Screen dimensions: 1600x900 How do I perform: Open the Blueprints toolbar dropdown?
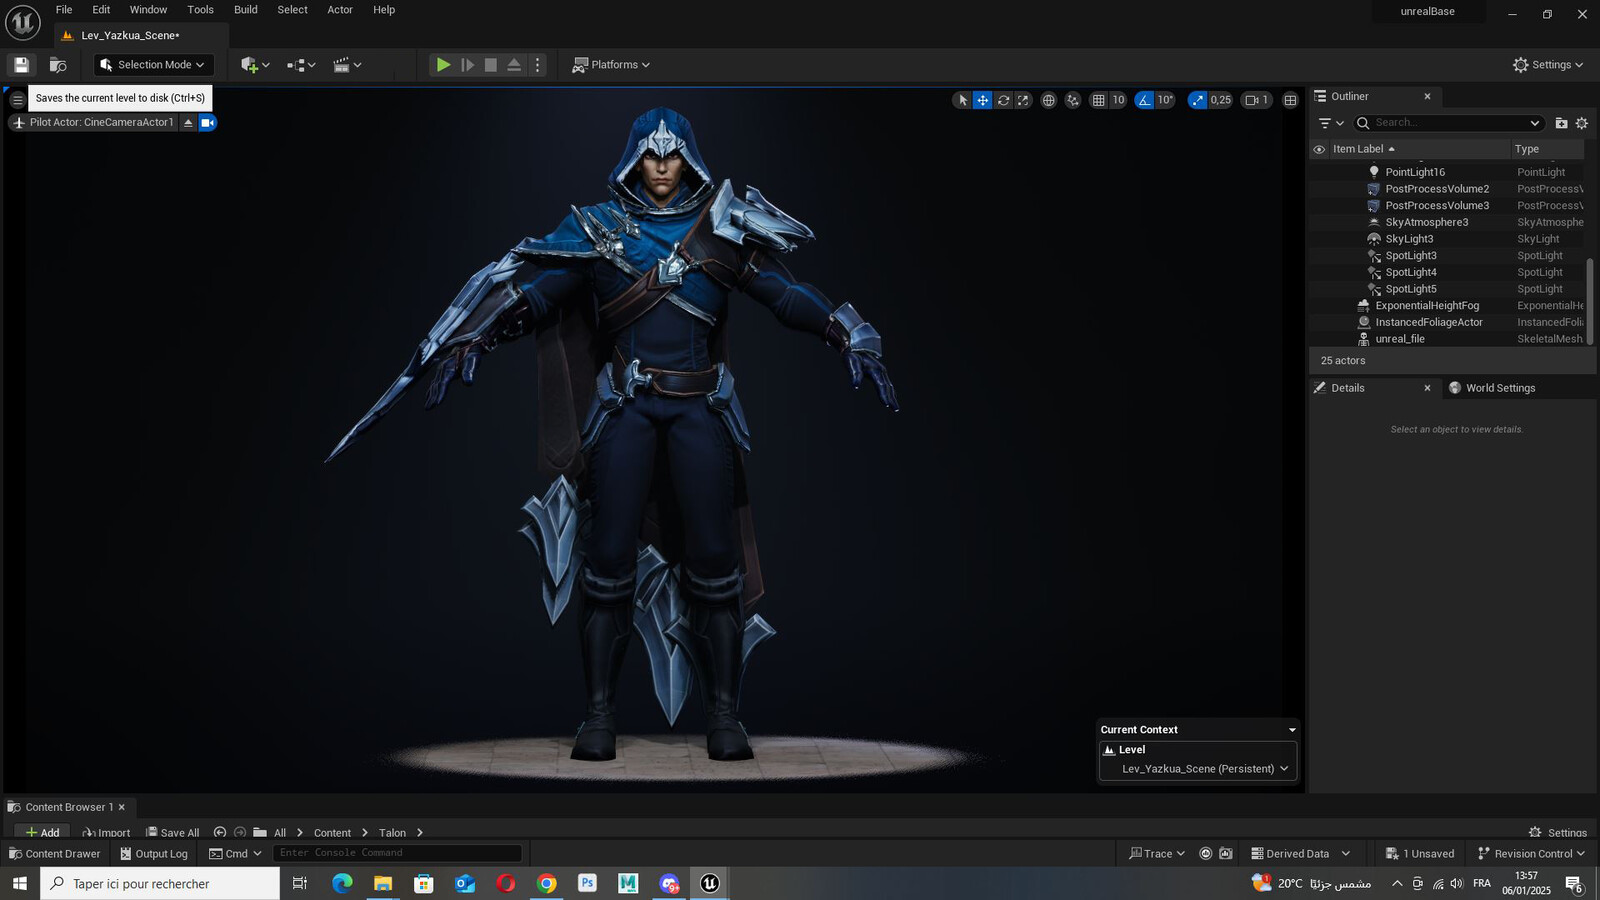pos(301,65)
